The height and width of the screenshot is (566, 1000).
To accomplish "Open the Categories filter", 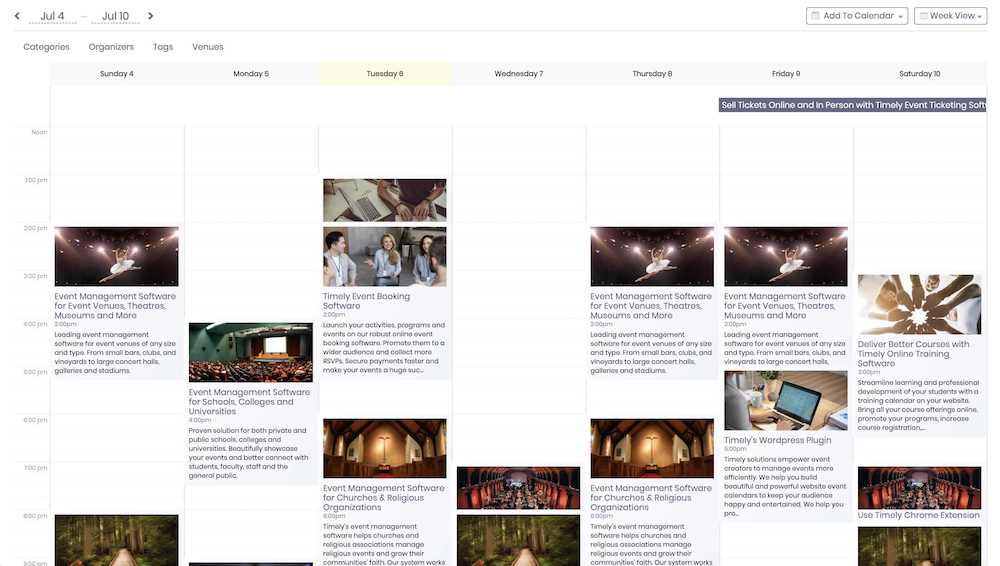I will click(46, 47).
